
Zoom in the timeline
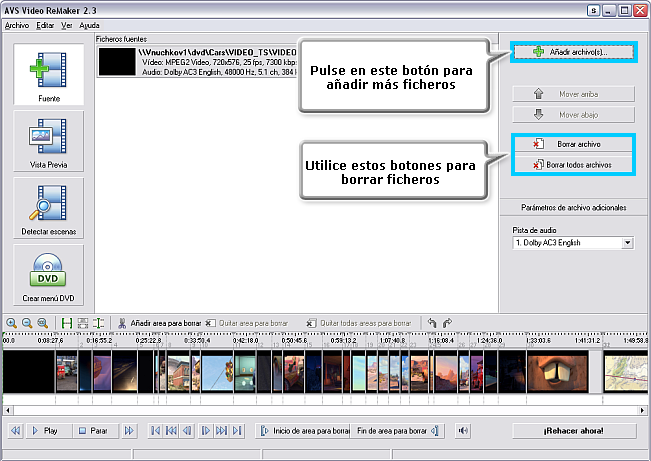(x=12, y=323)
